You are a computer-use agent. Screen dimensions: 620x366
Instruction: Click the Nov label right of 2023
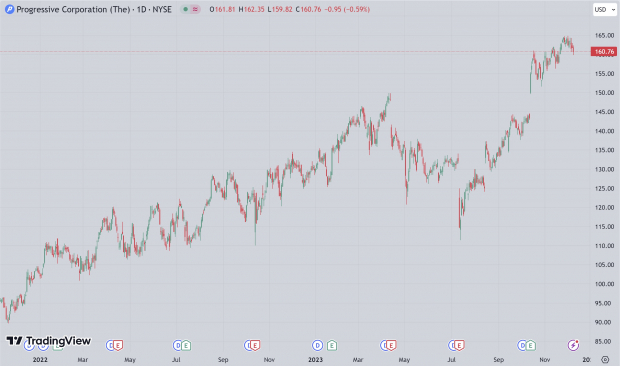point(545,359)
